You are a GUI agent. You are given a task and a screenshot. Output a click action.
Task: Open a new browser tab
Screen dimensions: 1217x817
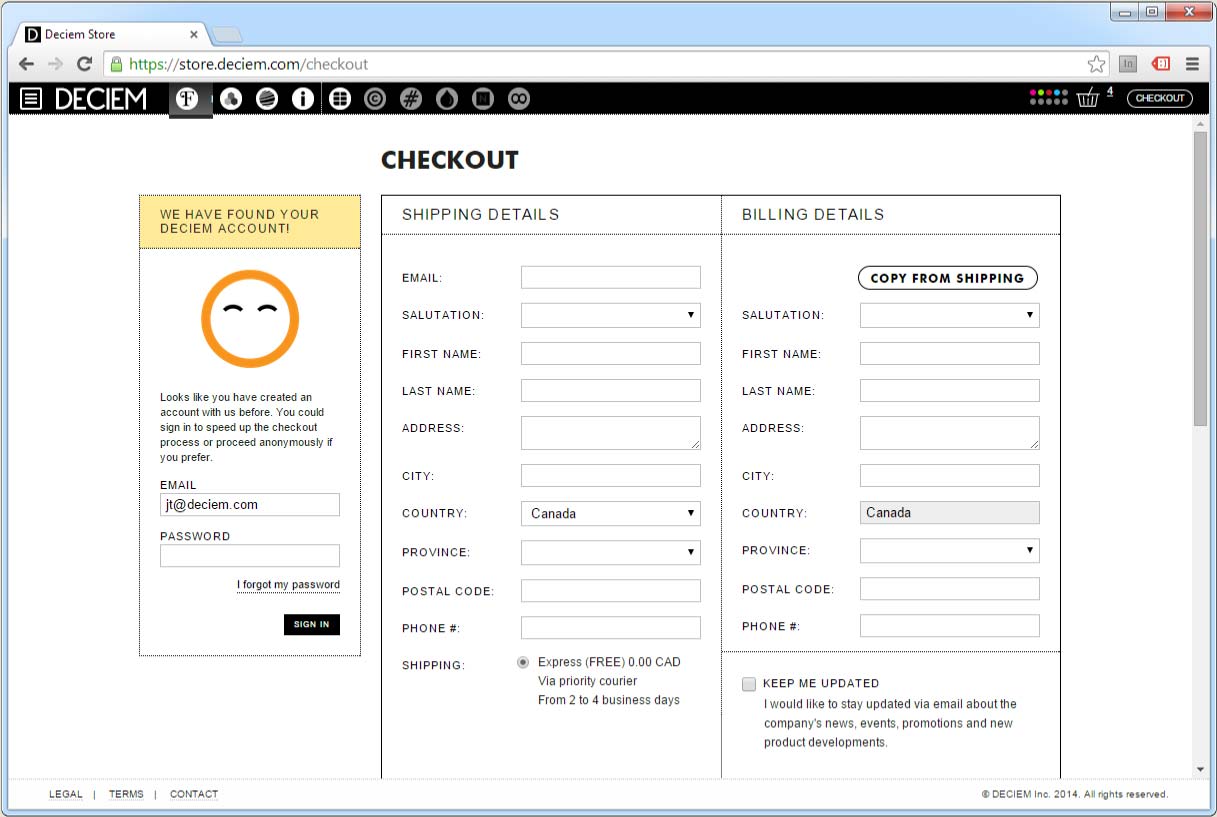pyautogui.click(x=227, y=35)
